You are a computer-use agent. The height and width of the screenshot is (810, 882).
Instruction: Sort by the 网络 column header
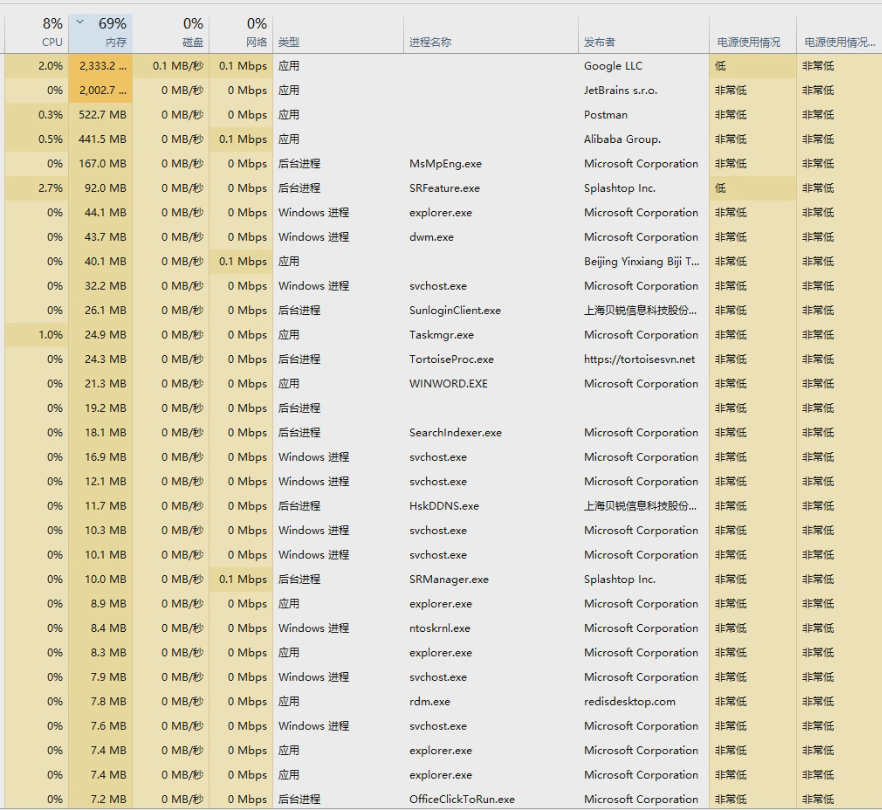pyautogui.click(x=241, y=33)
